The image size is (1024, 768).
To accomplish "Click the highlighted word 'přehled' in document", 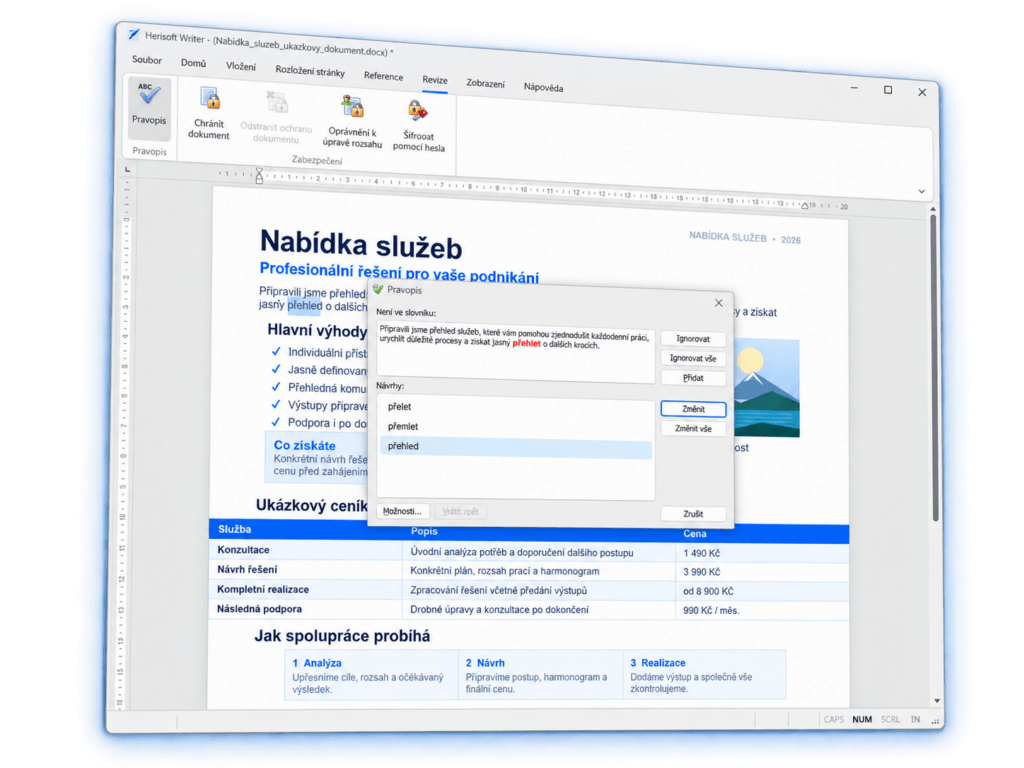I will click(x=305, y=306).
